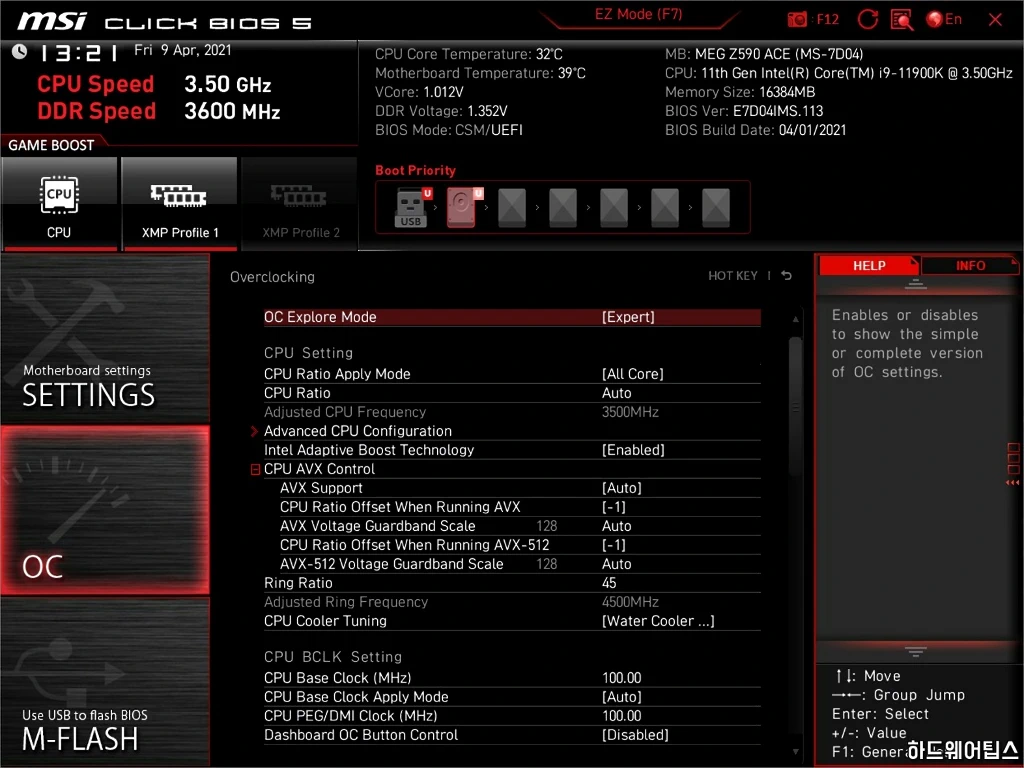Viewport: 1024px width, 768px height.
Task: Click the clock time 13:21 display
Action: coord(78,53)
